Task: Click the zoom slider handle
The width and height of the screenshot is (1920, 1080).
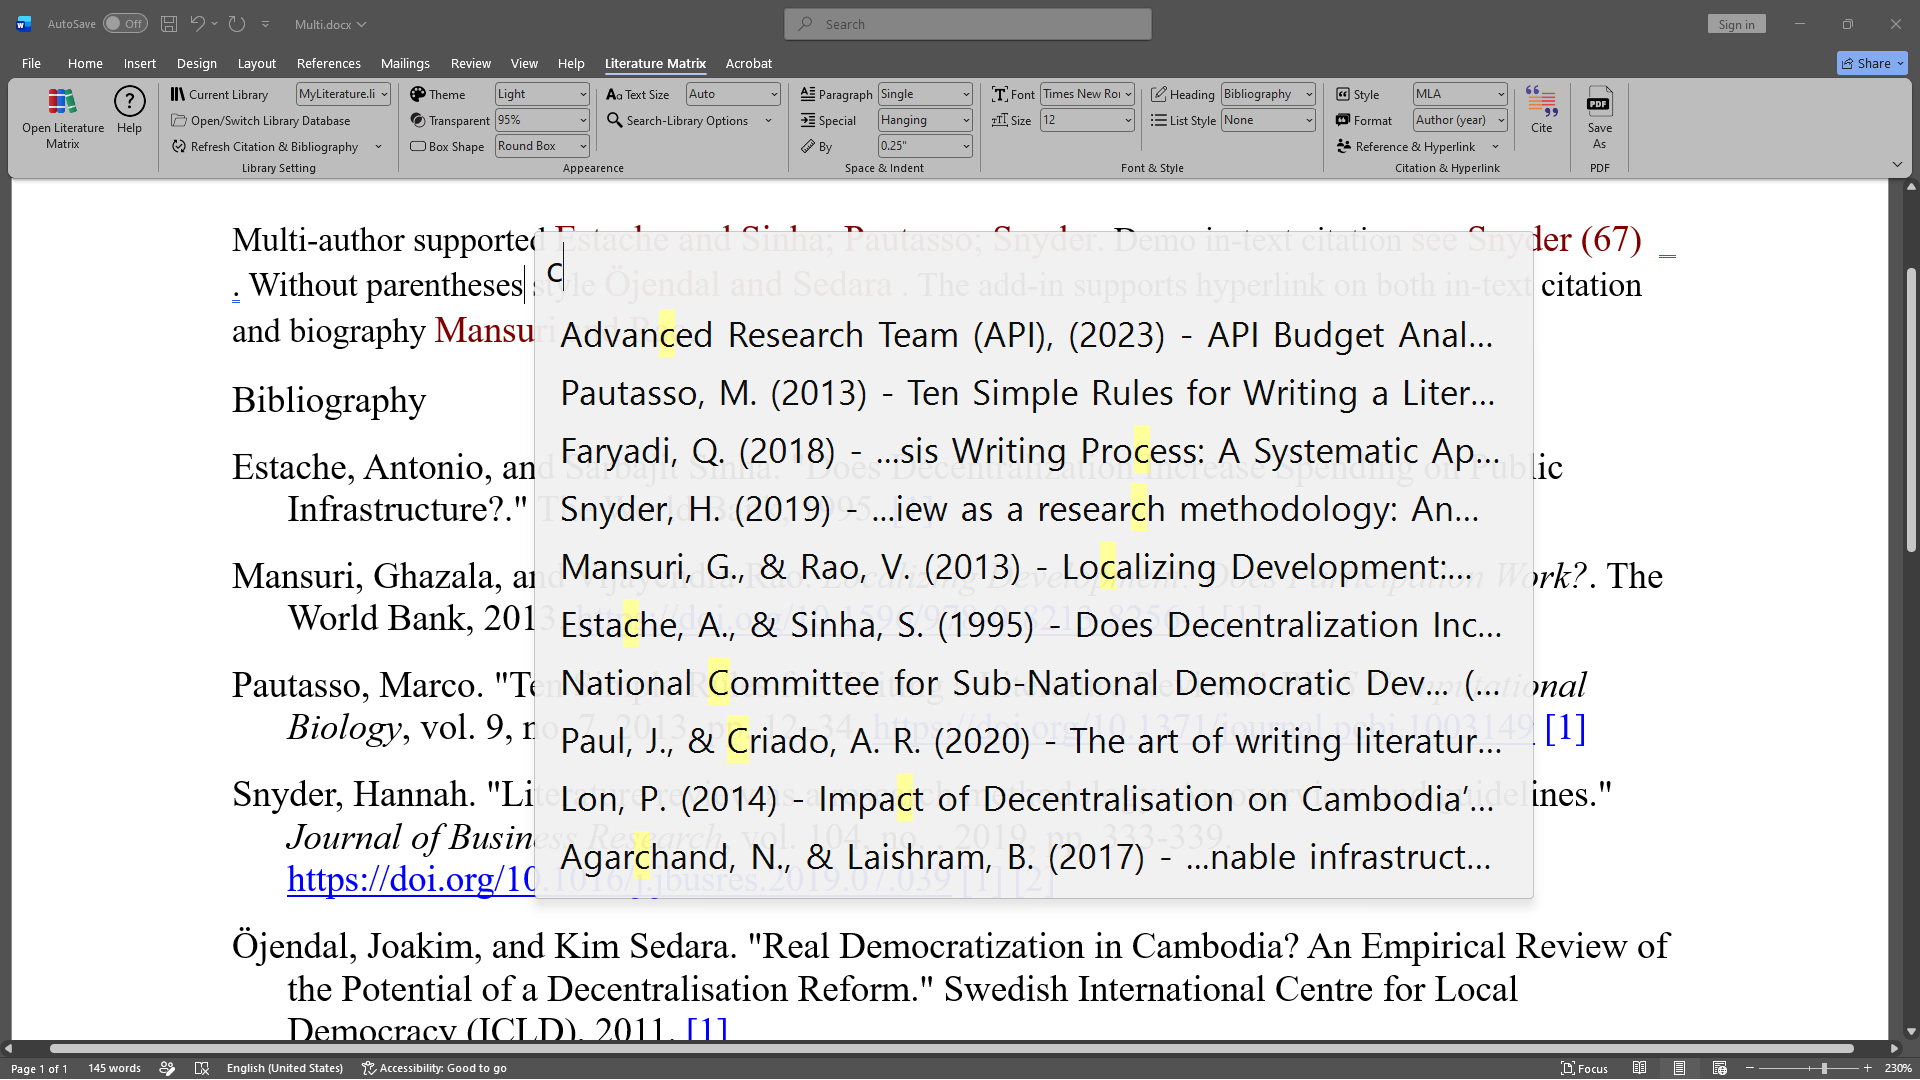Action: 1824,1068
